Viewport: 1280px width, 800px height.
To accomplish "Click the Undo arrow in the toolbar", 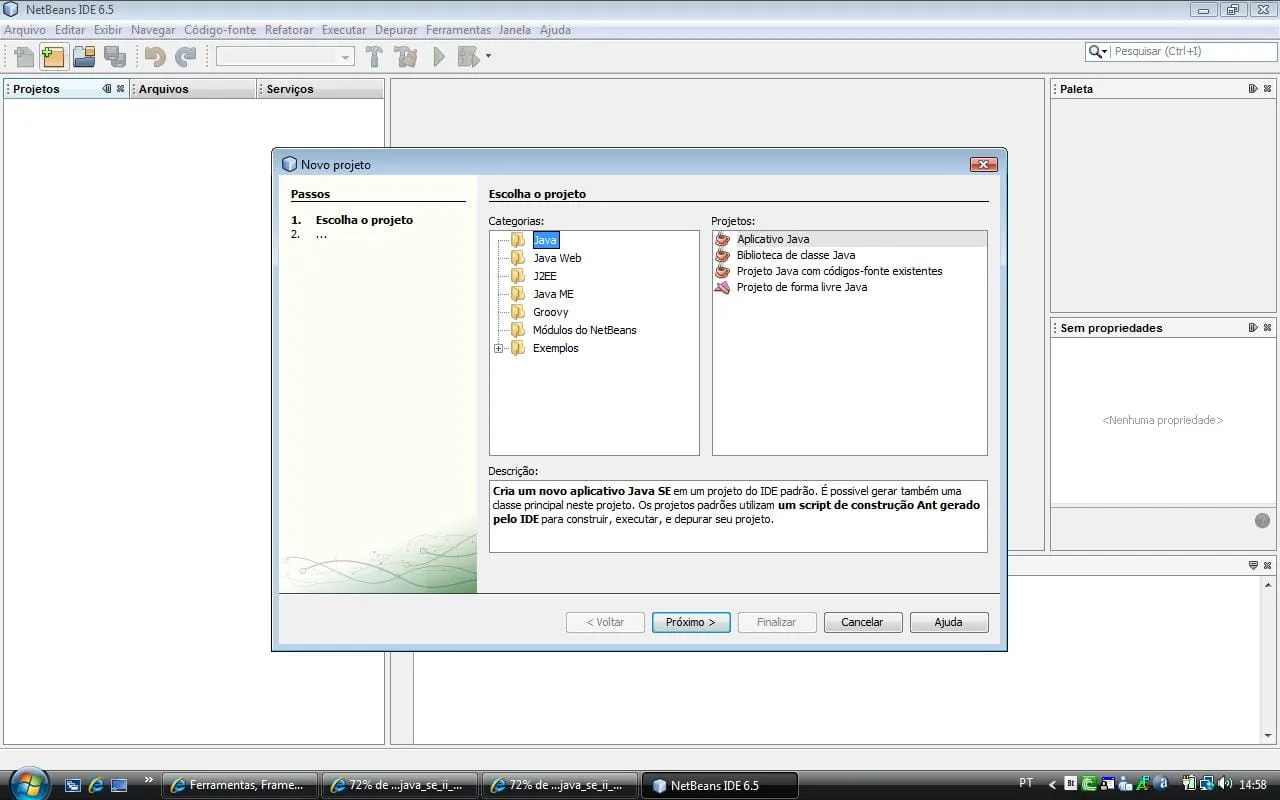I will (155, 57).
